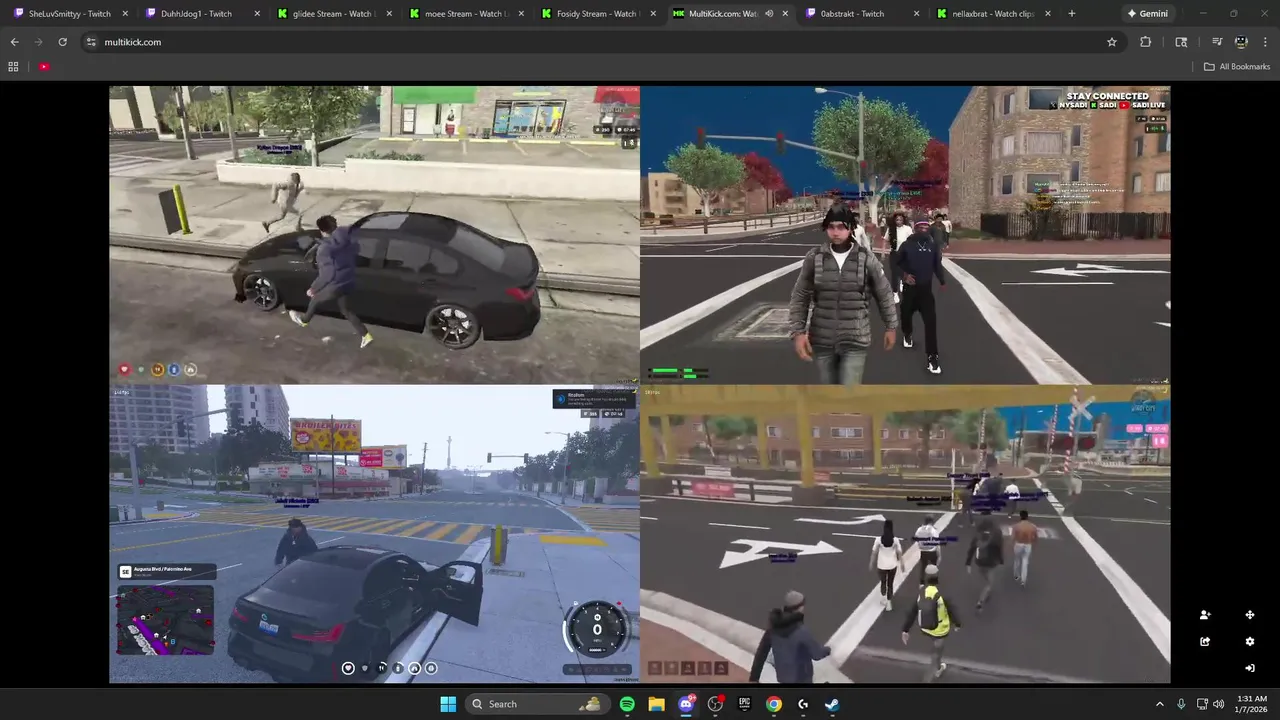Open Epic Games Launcher from the taskbar

click(x=744, y=704)
